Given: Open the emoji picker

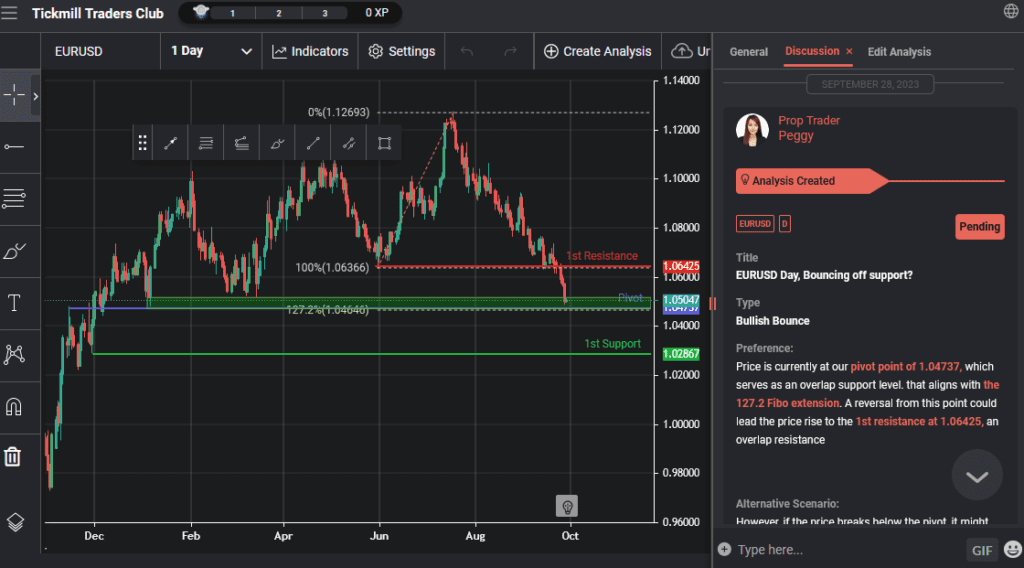Looking at the screenshot, I should click(x=1012, y=549).
